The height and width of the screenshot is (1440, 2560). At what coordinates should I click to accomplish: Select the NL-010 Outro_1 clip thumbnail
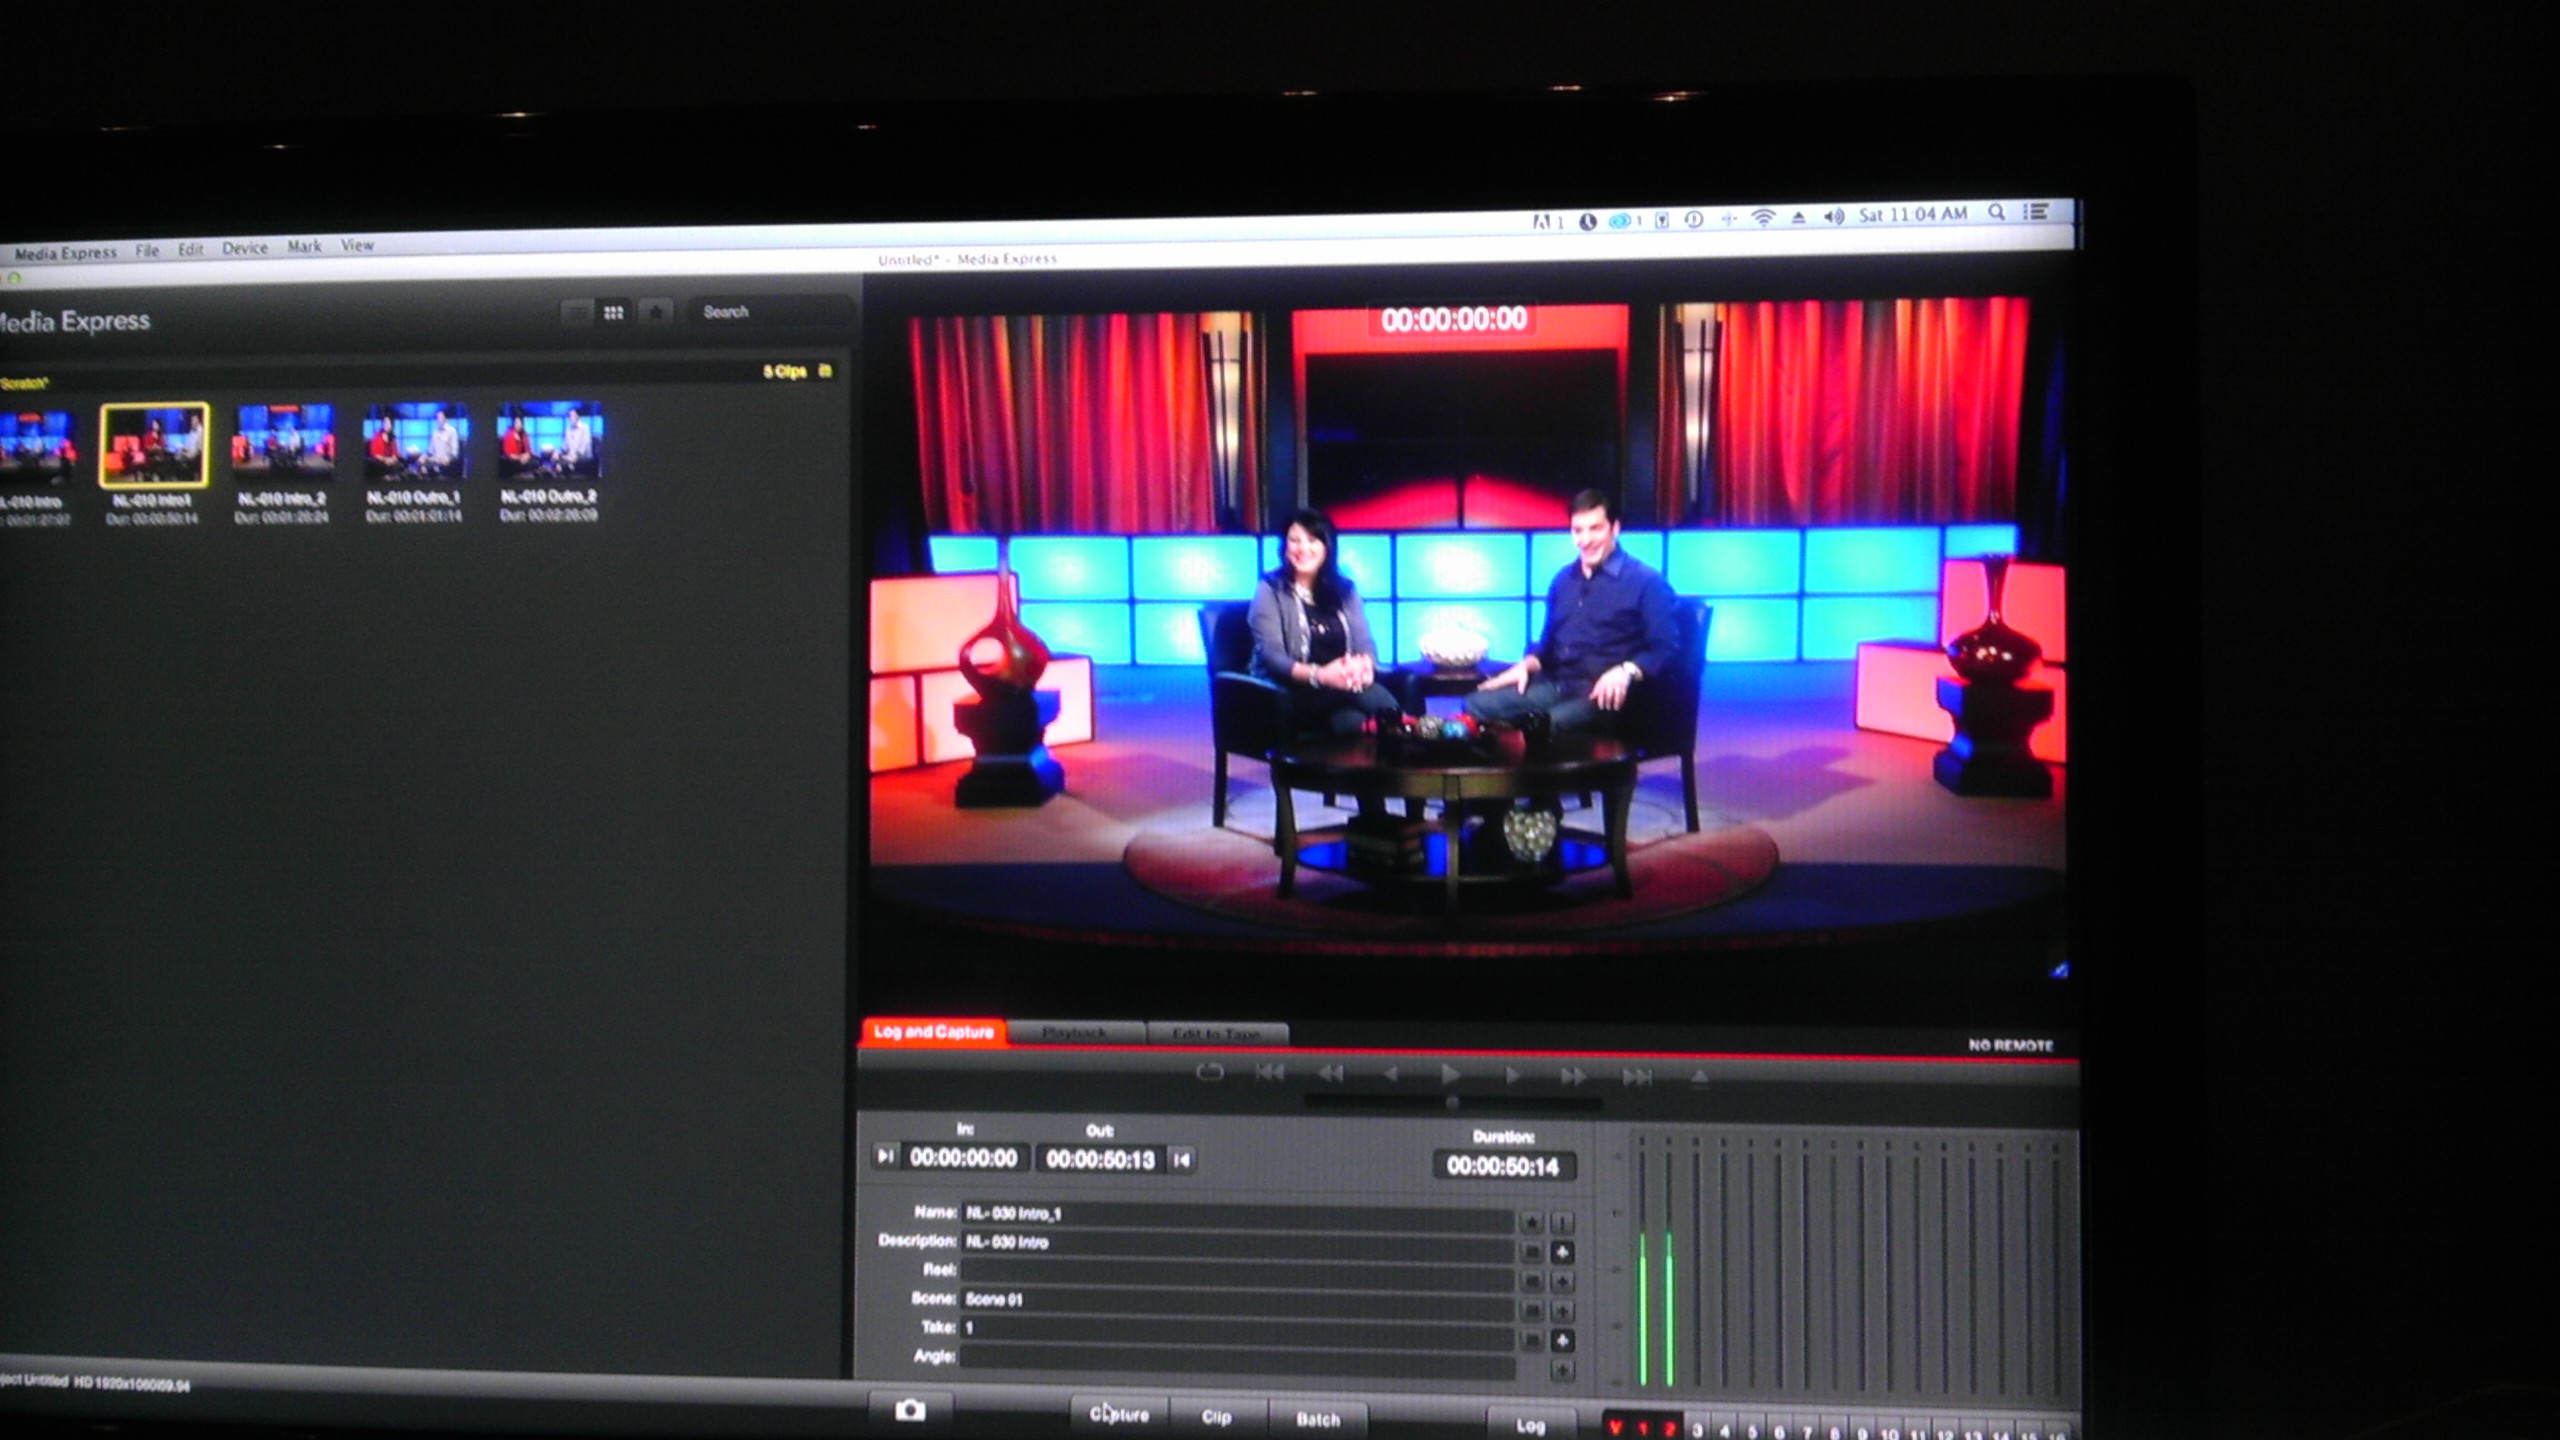point(414,441)
